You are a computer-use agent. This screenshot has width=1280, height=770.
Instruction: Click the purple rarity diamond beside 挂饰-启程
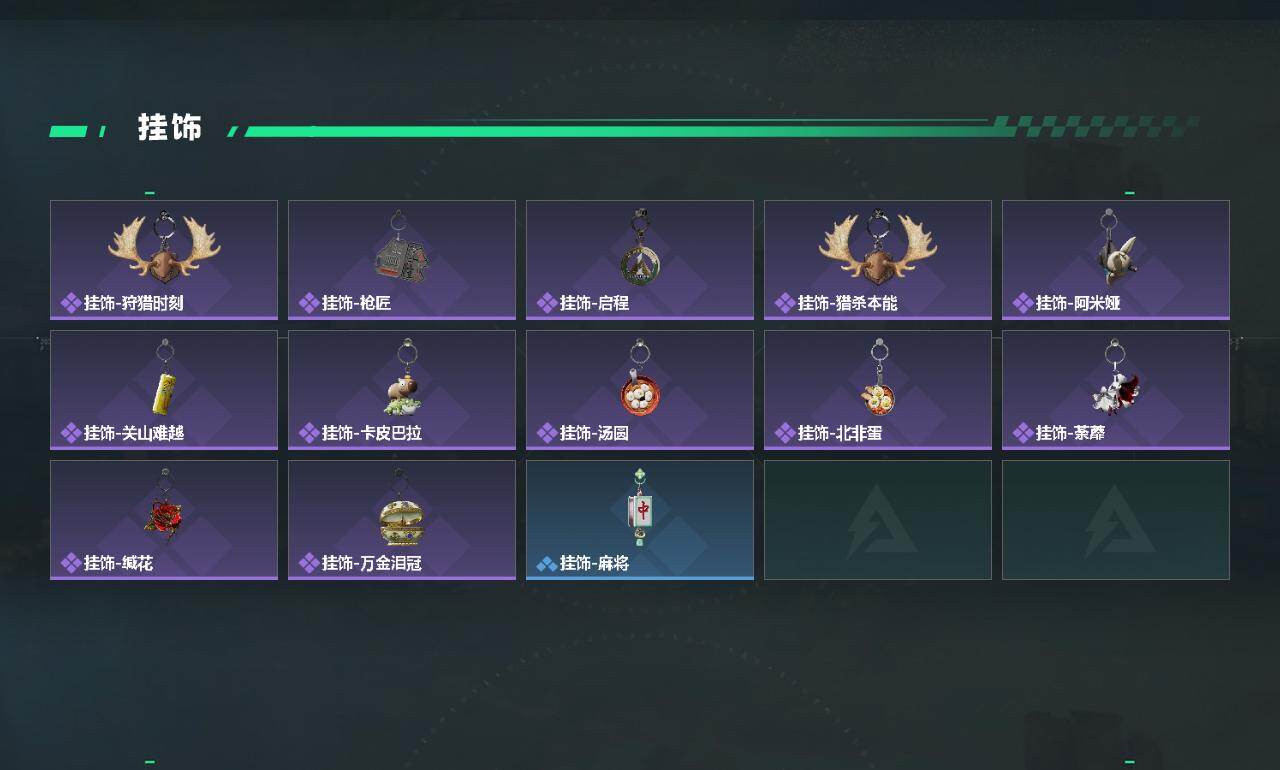click(547, 303)
